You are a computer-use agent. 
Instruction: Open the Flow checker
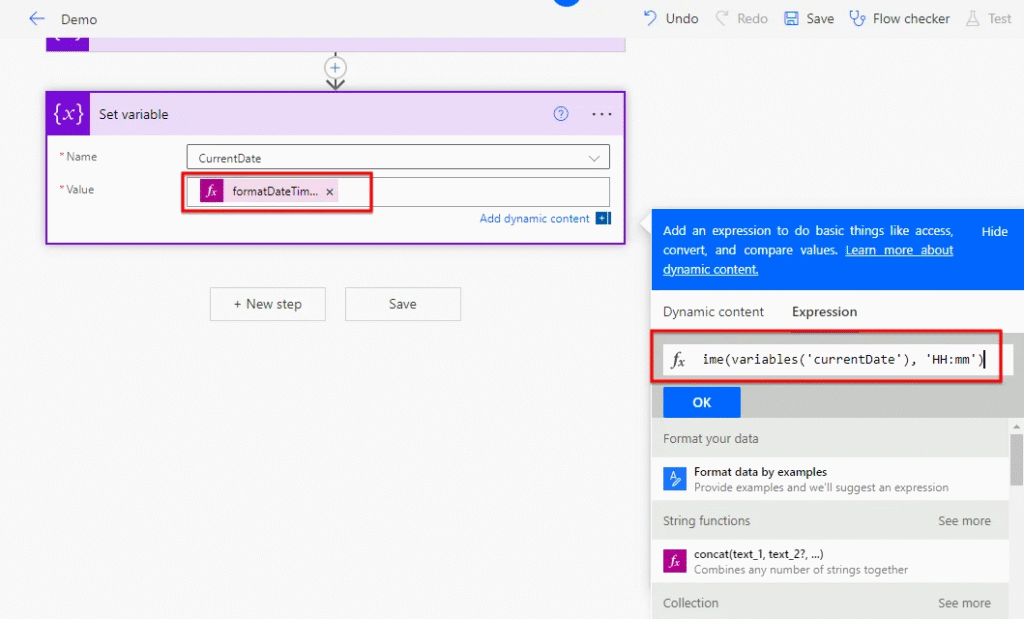(x=898, y=19)
